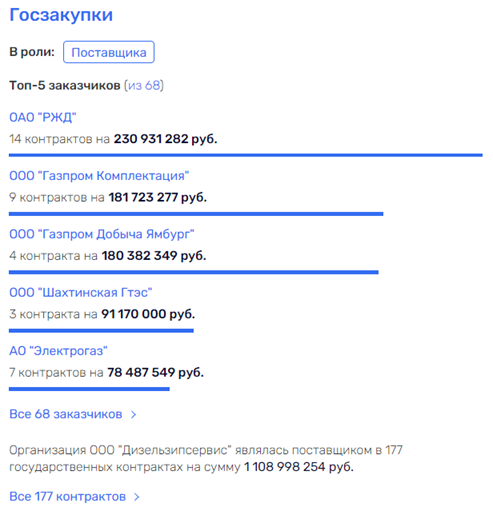Screen dimensions: 493x511
Task: Click the 230 931 282 руб. amount
Action: pos(165,139)
